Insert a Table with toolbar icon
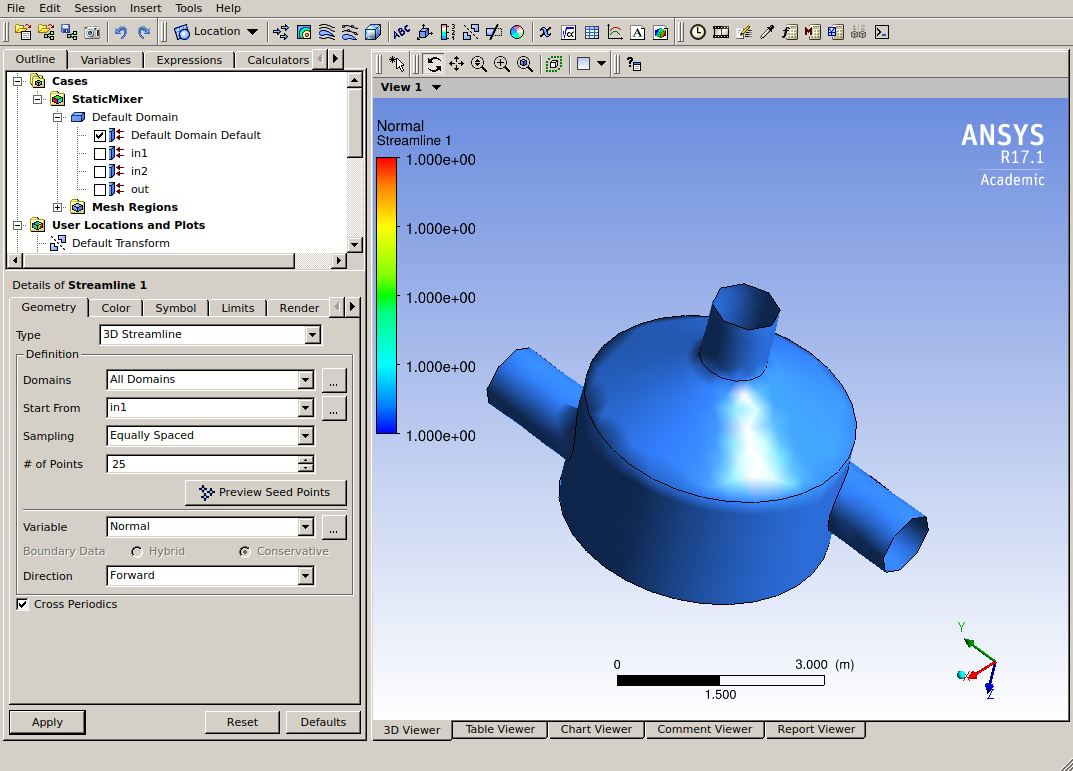The width and height of the screenshot is (1073, 771). point(592,32)
